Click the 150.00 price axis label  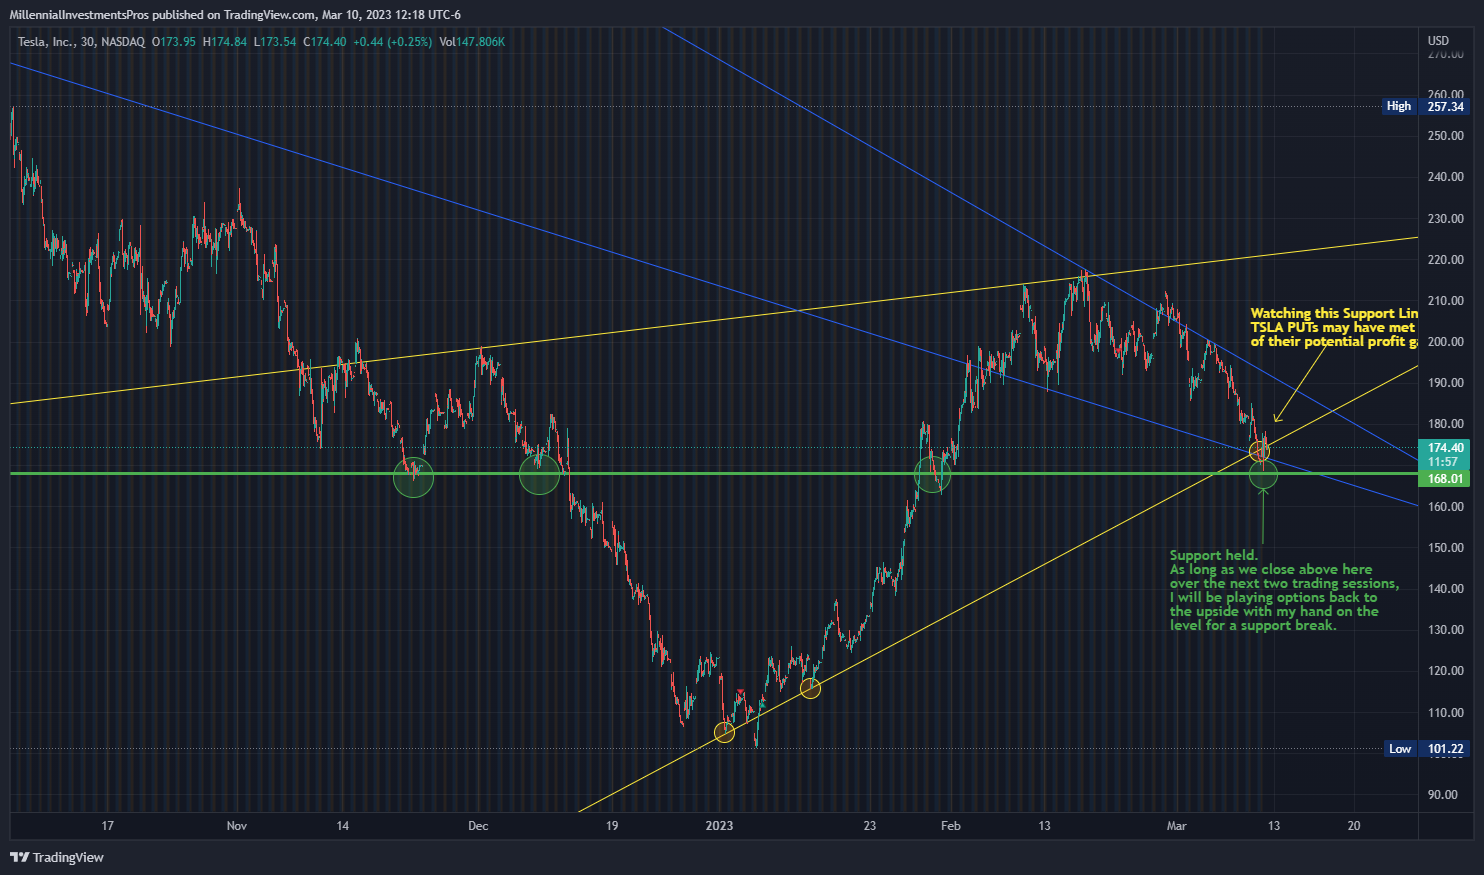point(1446,548)
